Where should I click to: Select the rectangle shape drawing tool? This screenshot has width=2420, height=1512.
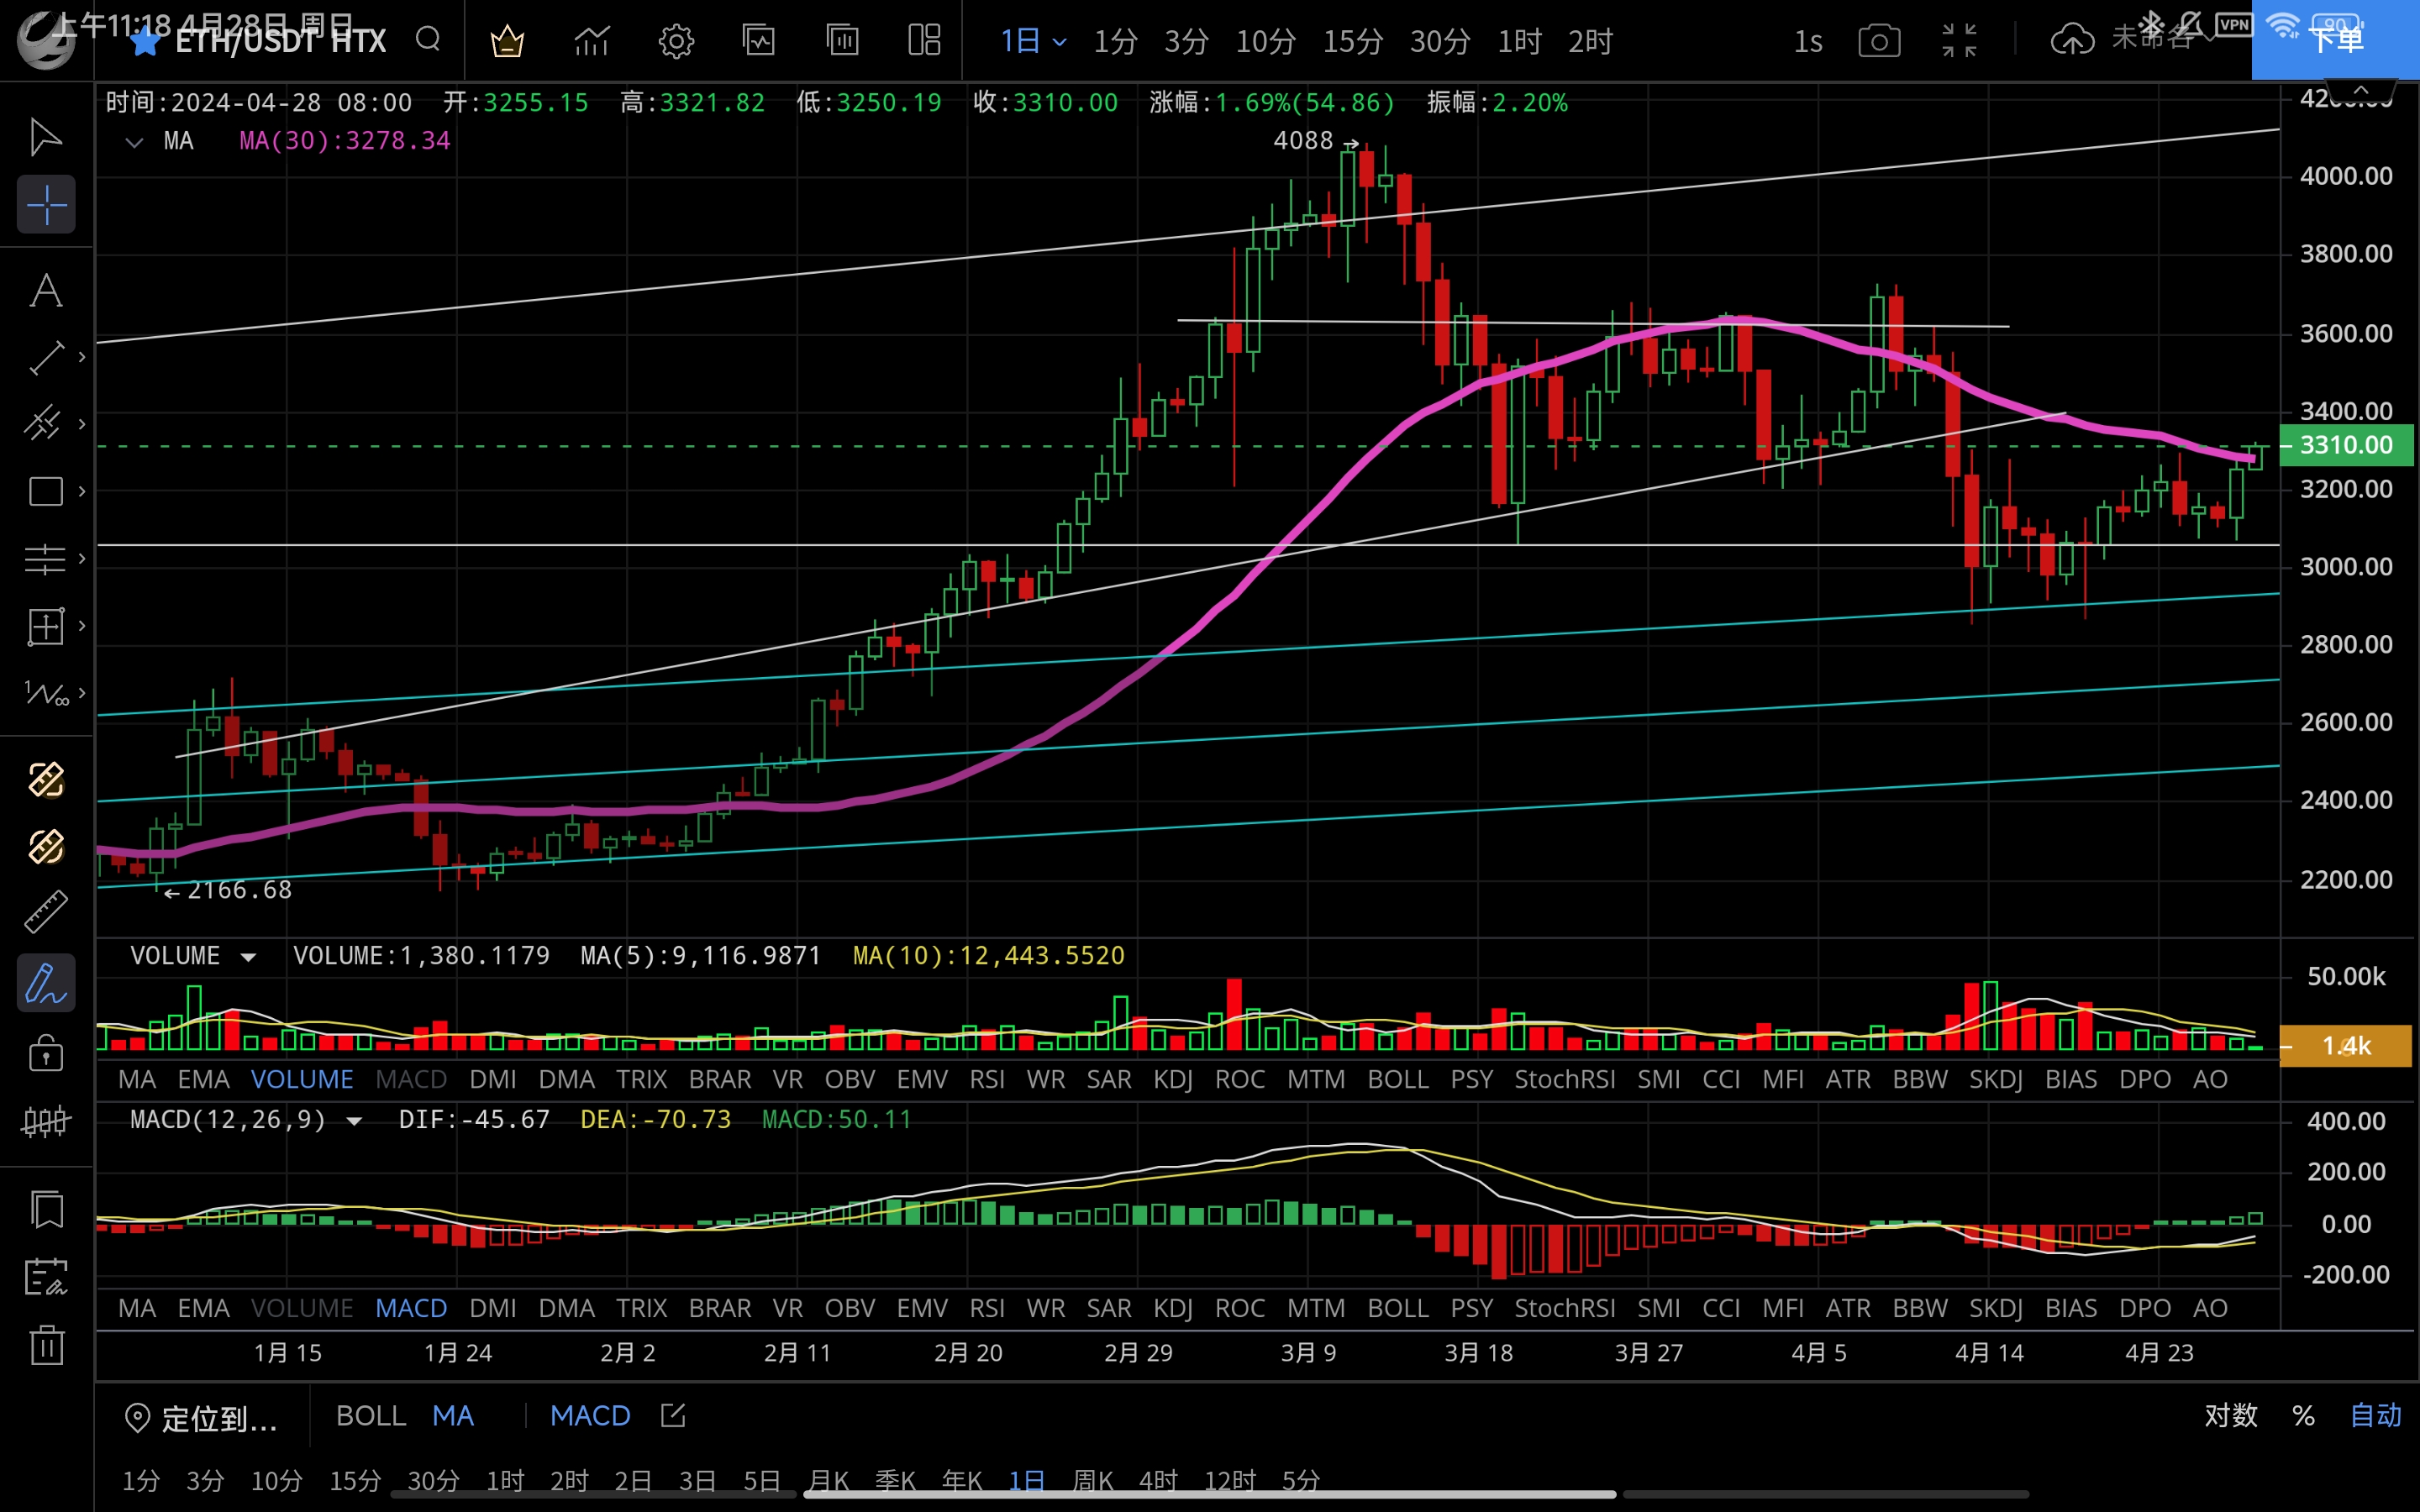coord(46,491)
